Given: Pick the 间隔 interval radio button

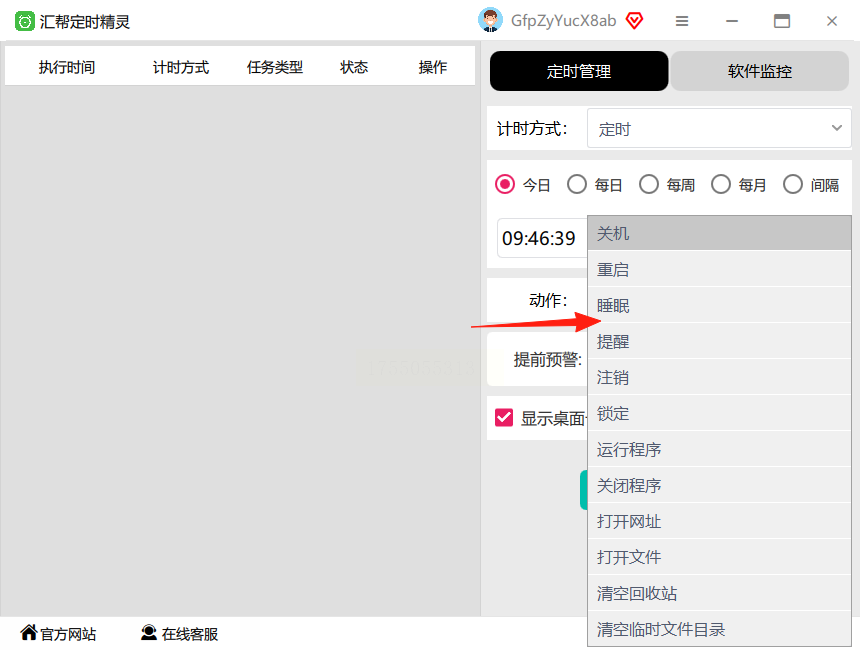Looking at the screenshot, I should (x=793, y=184).
